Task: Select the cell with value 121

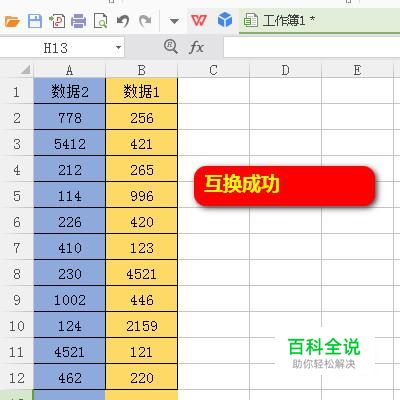Action: (x=141, y=352)
